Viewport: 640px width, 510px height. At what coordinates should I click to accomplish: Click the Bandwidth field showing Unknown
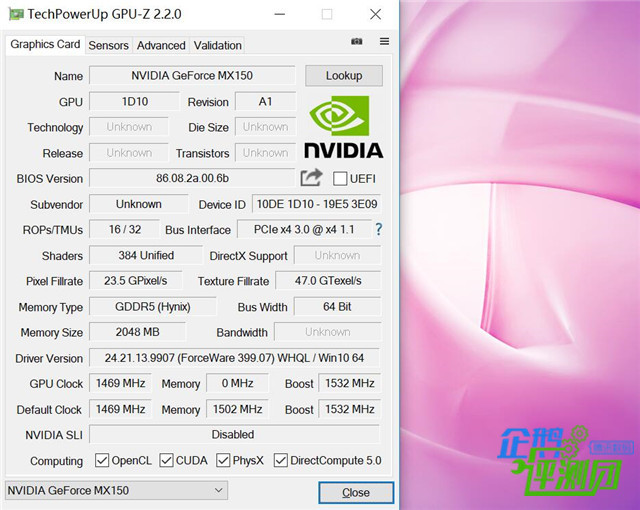pos(328,332)
